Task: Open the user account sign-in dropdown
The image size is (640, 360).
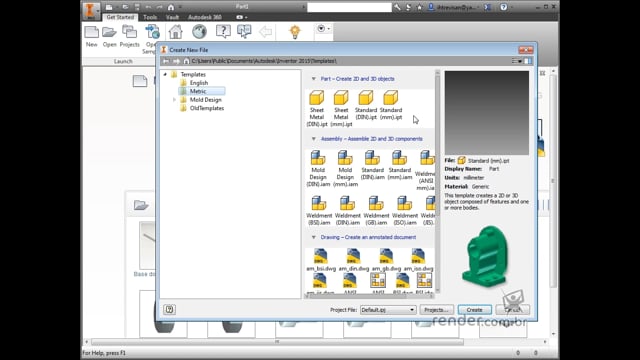Action: (454, 7)
